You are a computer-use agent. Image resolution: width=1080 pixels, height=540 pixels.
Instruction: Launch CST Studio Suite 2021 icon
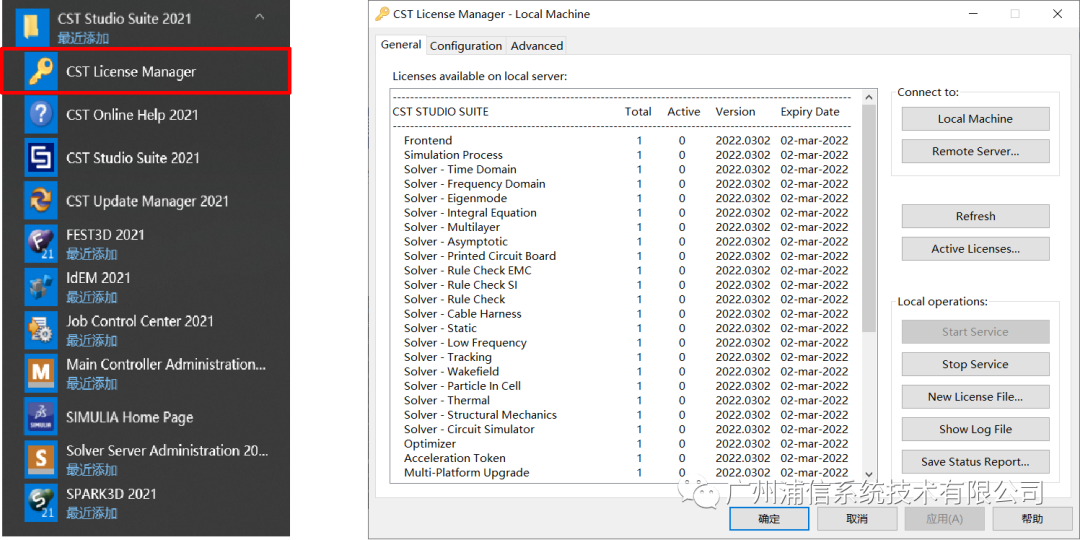(x=41, y=158)
